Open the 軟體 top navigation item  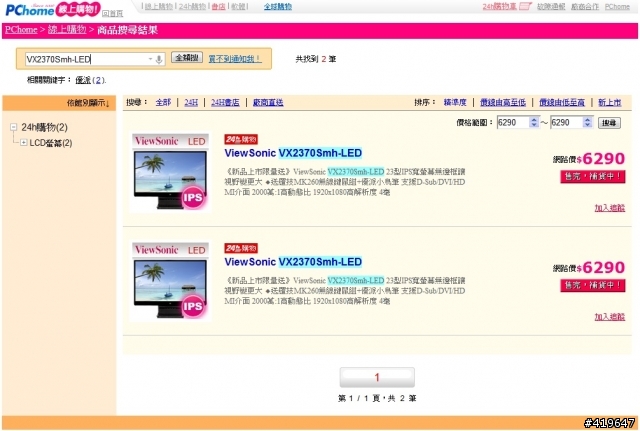(238, 7)
